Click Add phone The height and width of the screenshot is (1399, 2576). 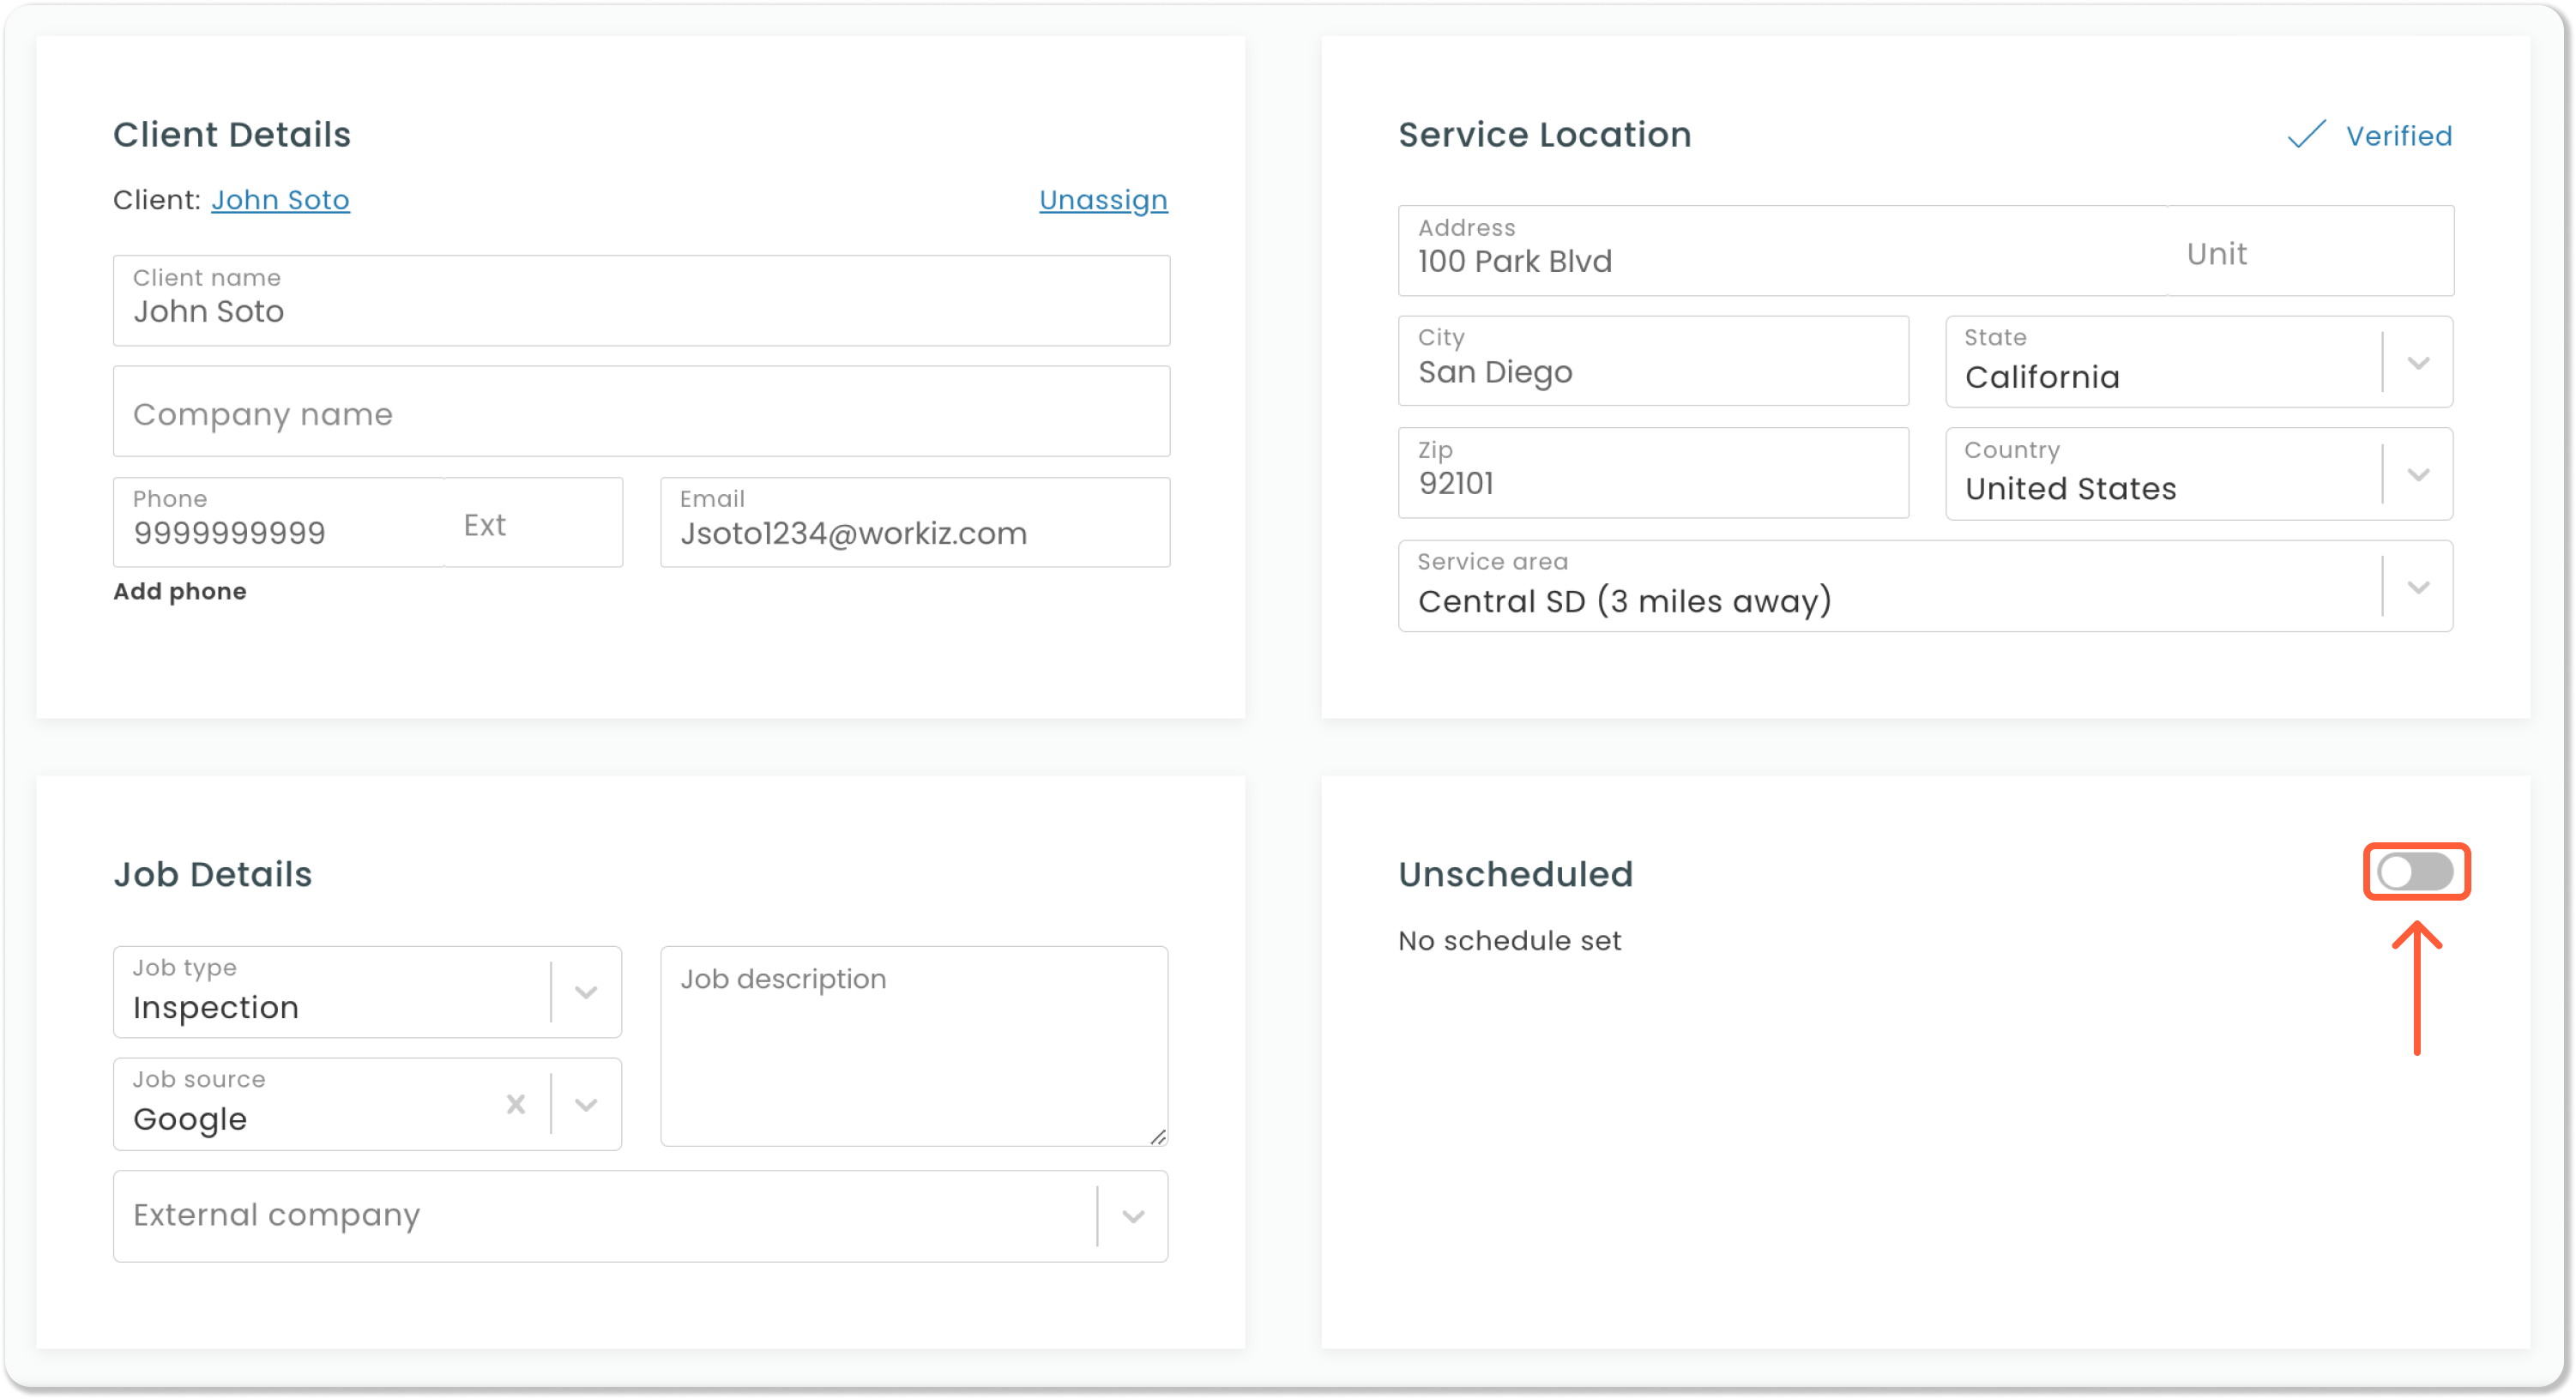coord(180,591)
